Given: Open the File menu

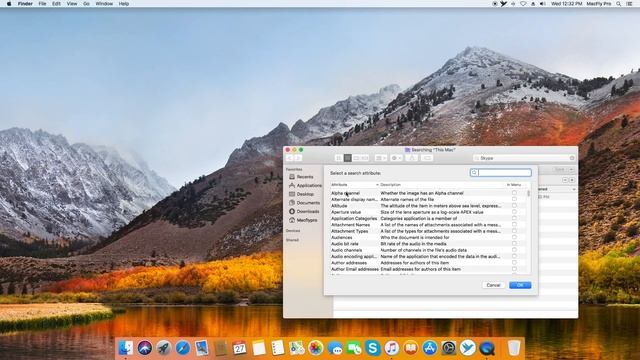Looking at the screenshot, I should point(42,4).
